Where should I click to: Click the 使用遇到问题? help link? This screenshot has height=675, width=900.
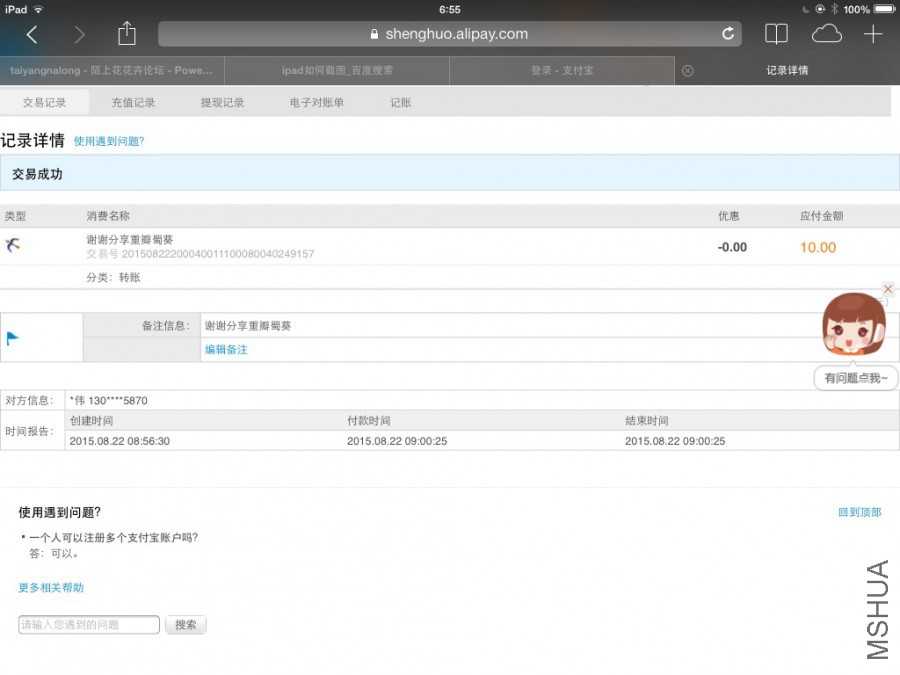pyautogui.click(x=109, y=142)
